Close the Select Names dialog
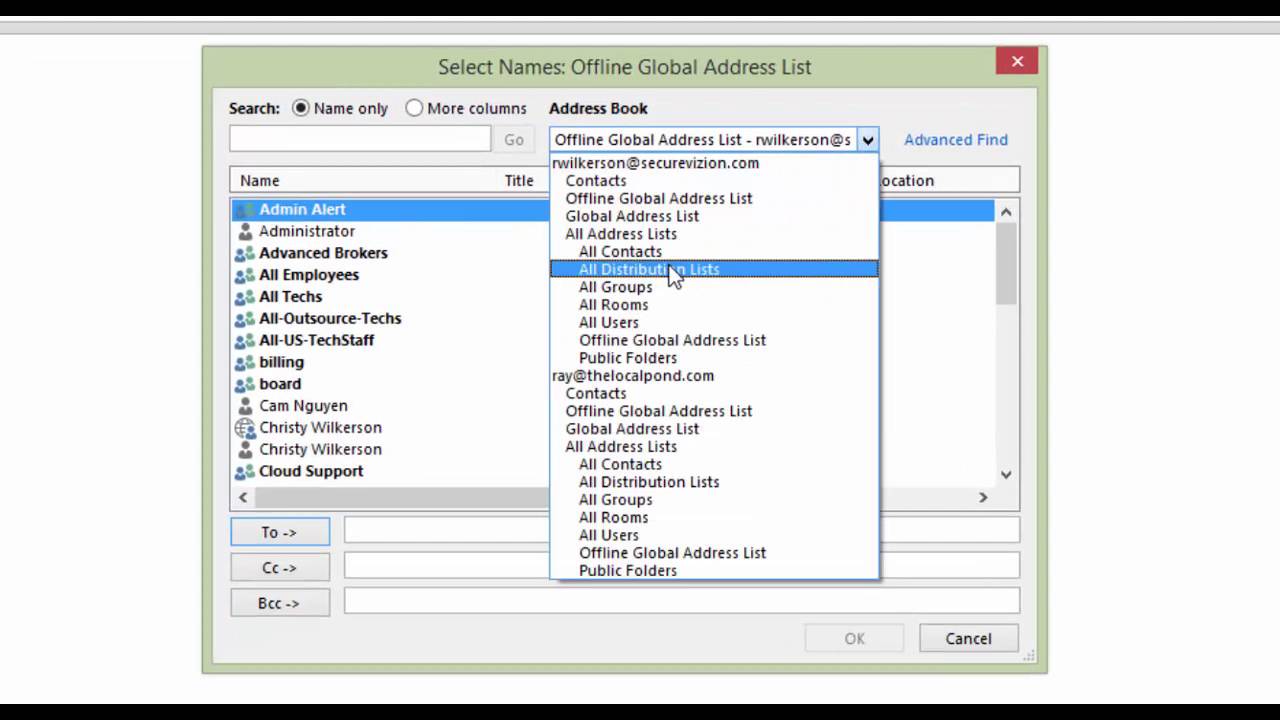1280x720 pixels. point(1017,61)
